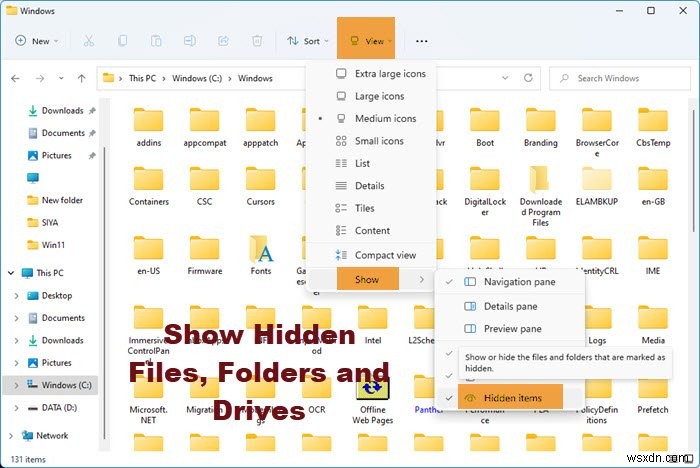The height and width of the screenshot is (468, 700).
Task: Go back with the left arrow
Action: point(16,79)
